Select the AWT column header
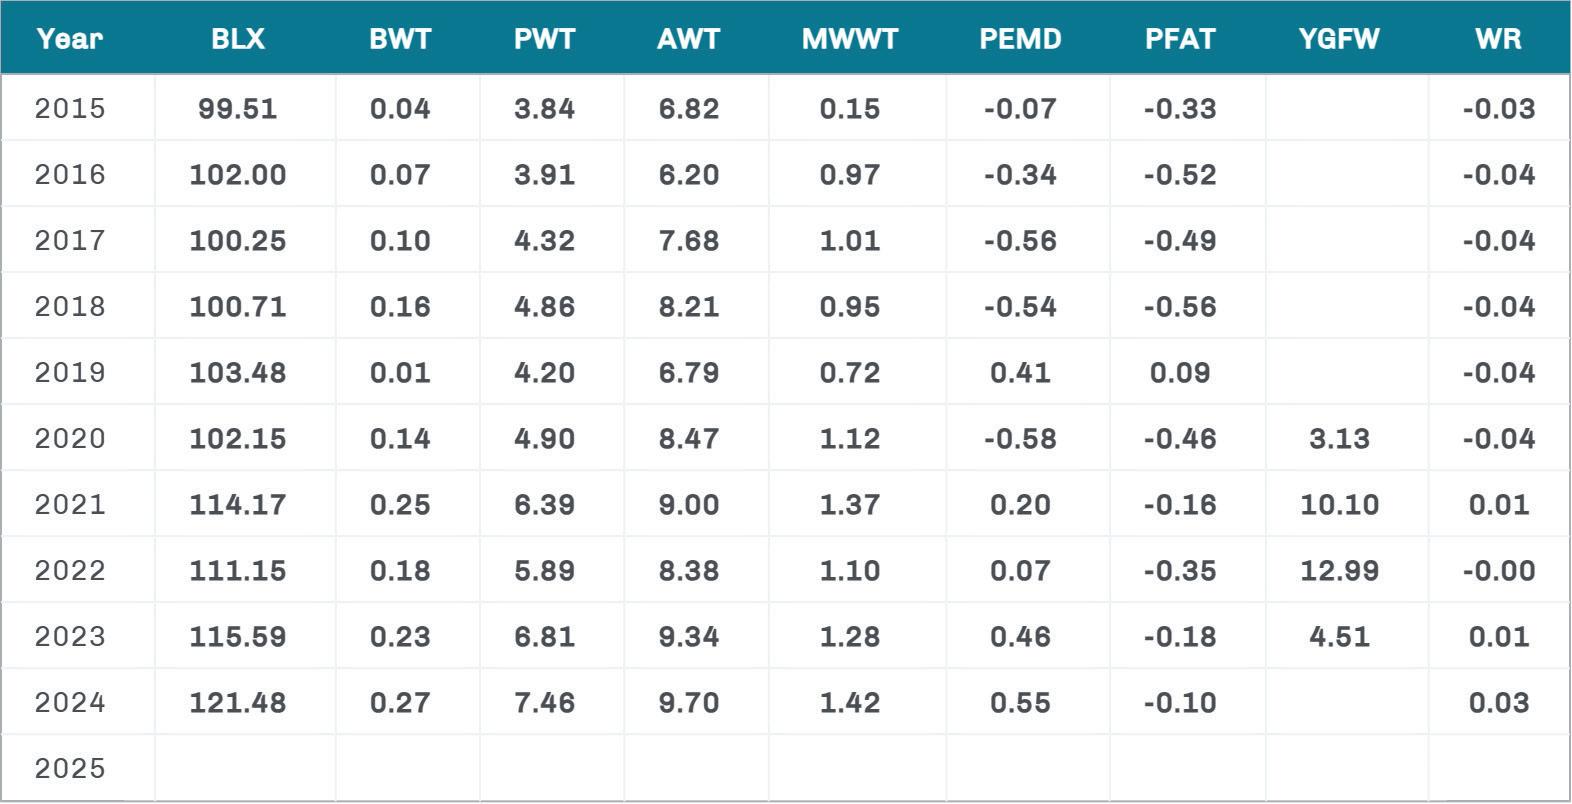Viewport: 1572px width, 804px height. (688, 39)
